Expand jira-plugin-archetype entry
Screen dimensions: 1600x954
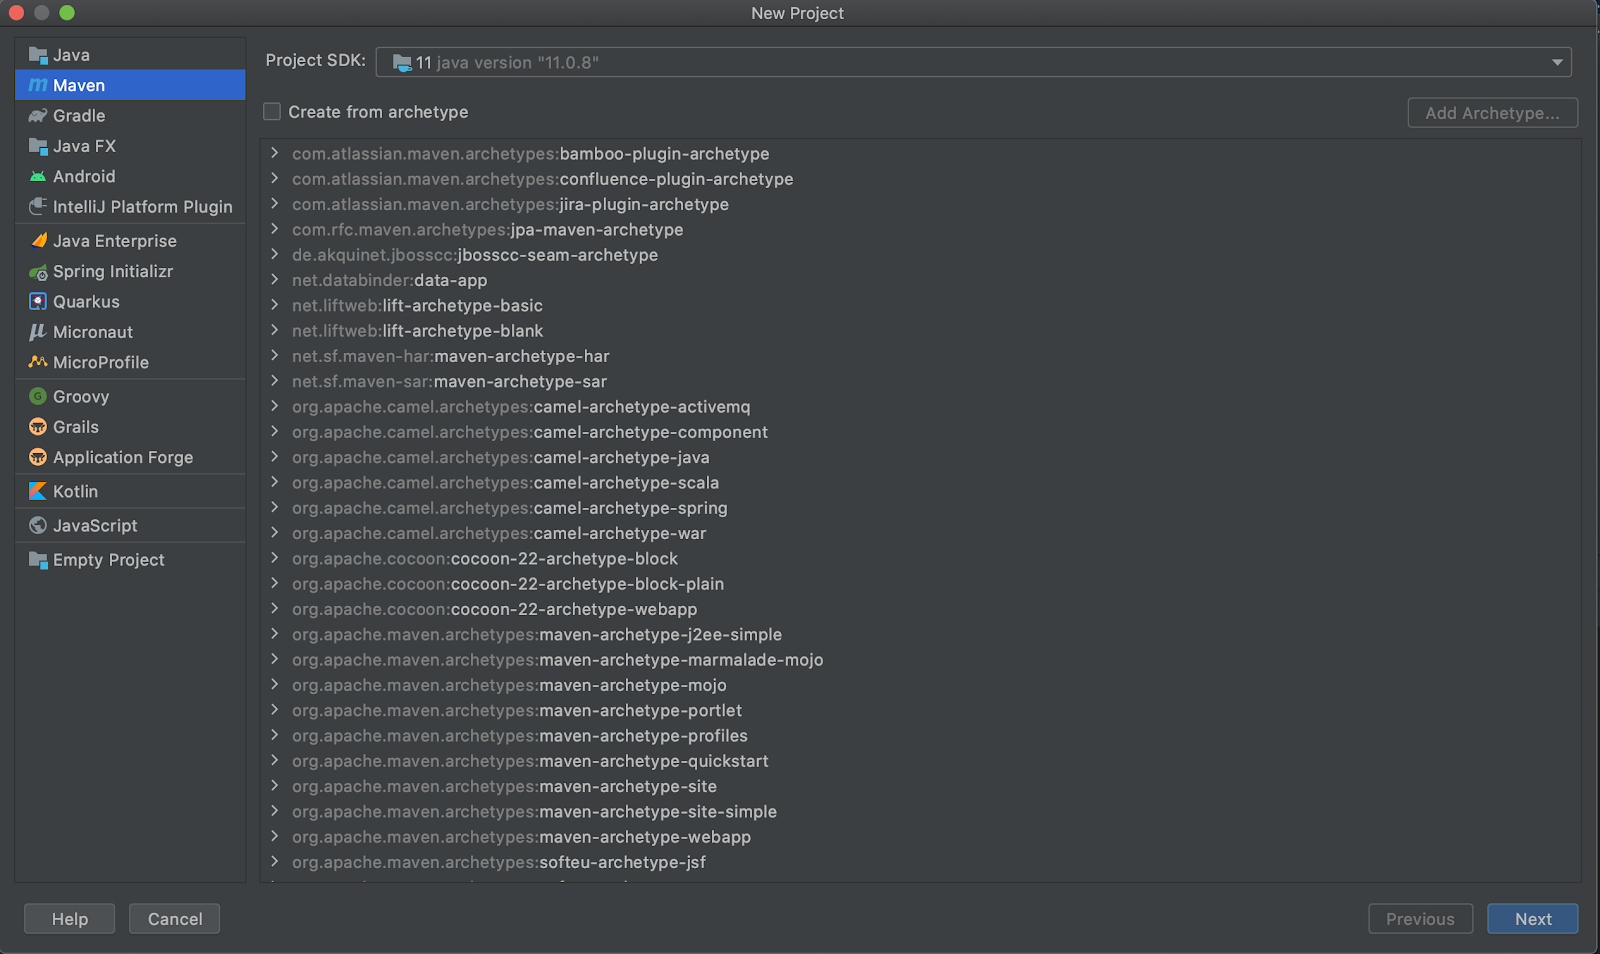tap(274, 204)
